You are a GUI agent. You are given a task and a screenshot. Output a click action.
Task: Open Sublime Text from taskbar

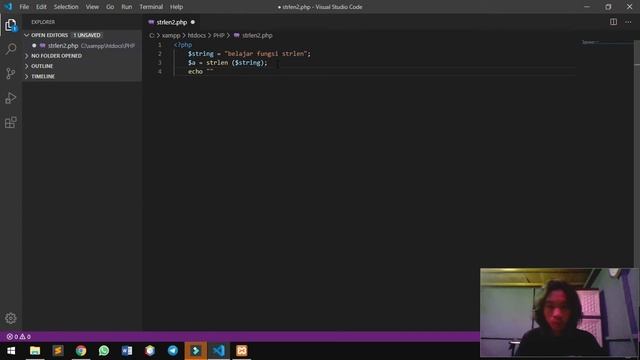pyautogui.click(x=58, y=351)
